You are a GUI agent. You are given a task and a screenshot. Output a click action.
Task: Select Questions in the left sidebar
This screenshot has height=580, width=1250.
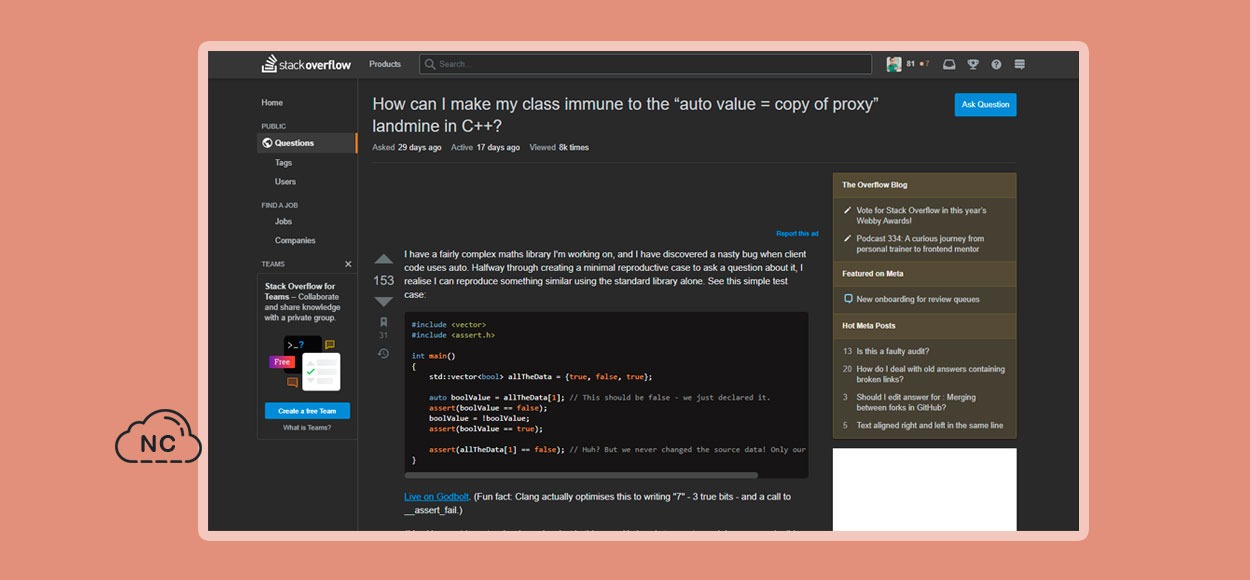click(x=307, y=143)
